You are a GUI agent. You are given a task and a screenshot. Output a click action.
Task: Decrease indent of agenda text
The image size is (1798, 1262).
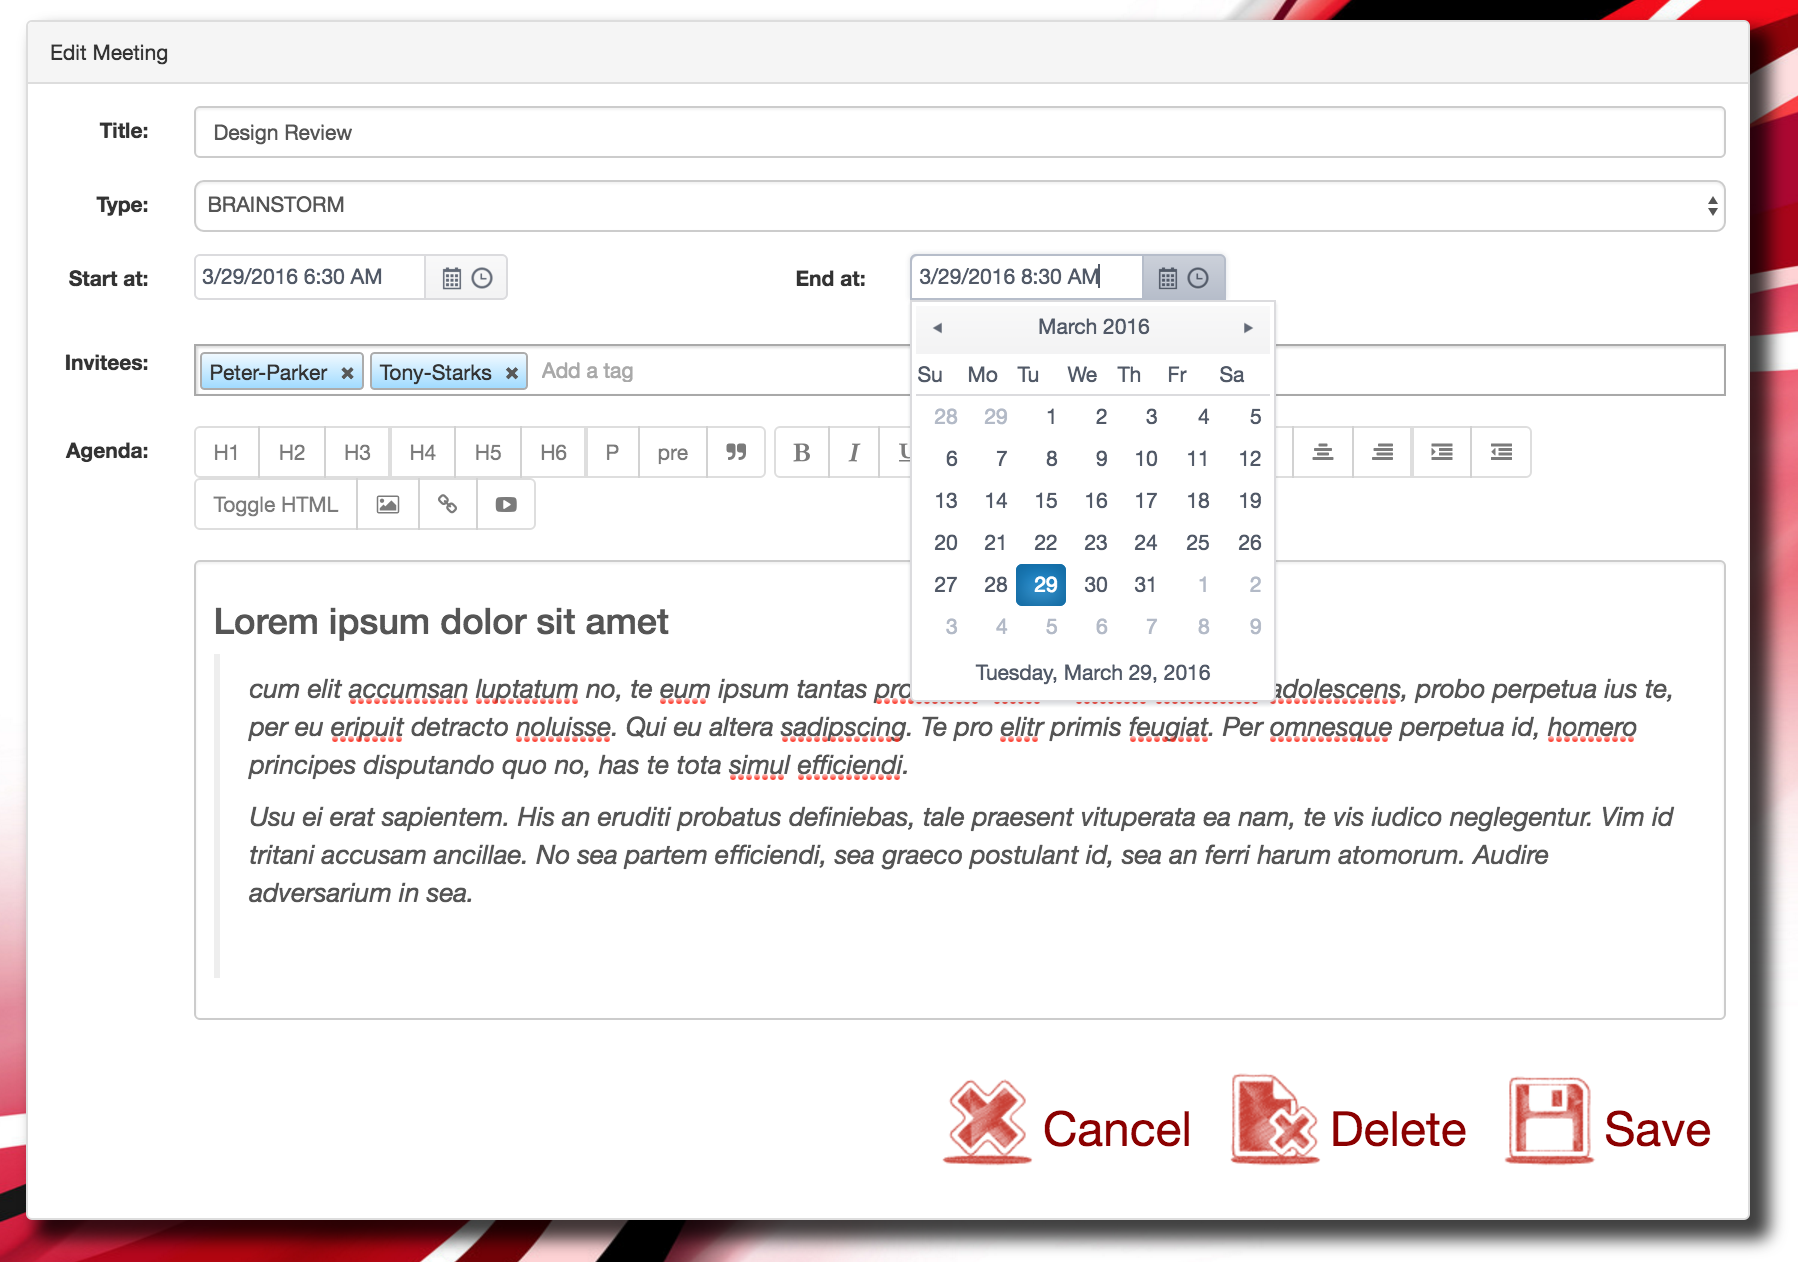pyautogui.click(x=1501, y=452)
